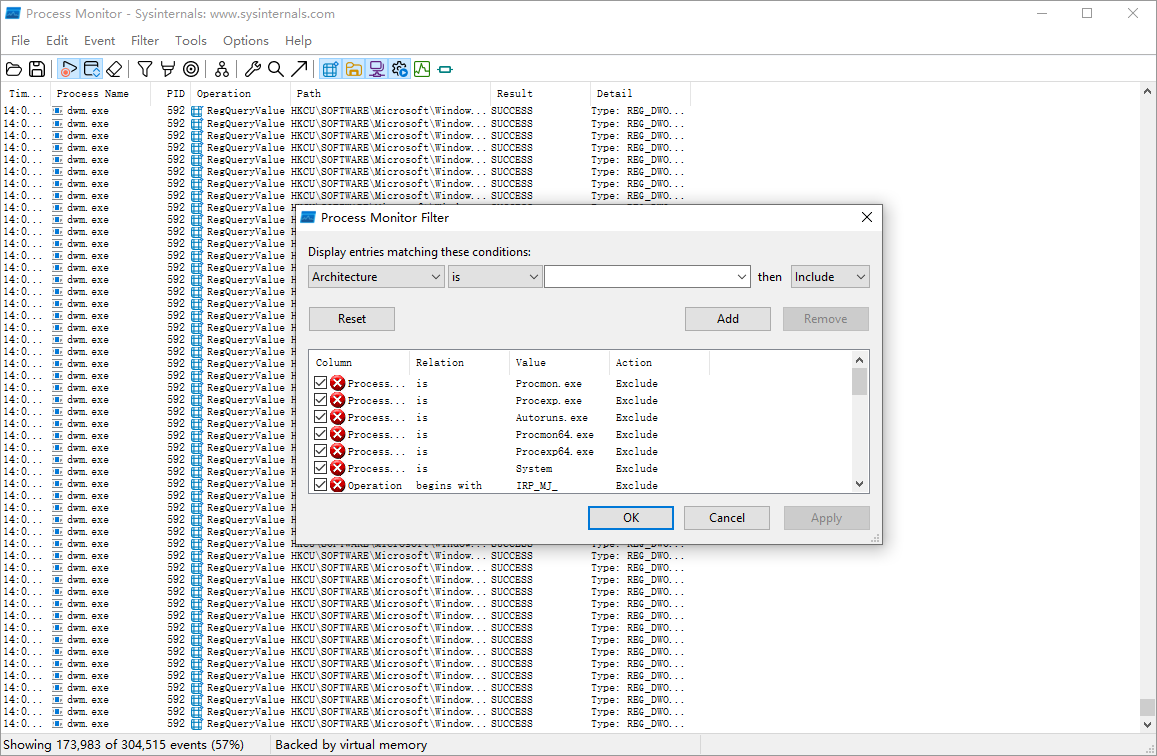Click the Relation column header in filter list
1157x756 pixels.
point(459,362)
